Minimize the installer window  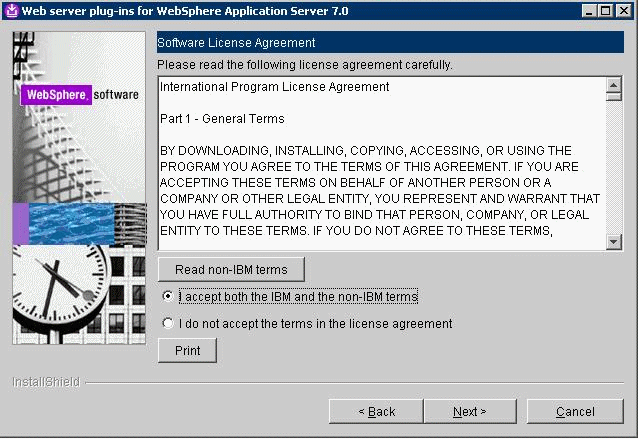point(589,11)
